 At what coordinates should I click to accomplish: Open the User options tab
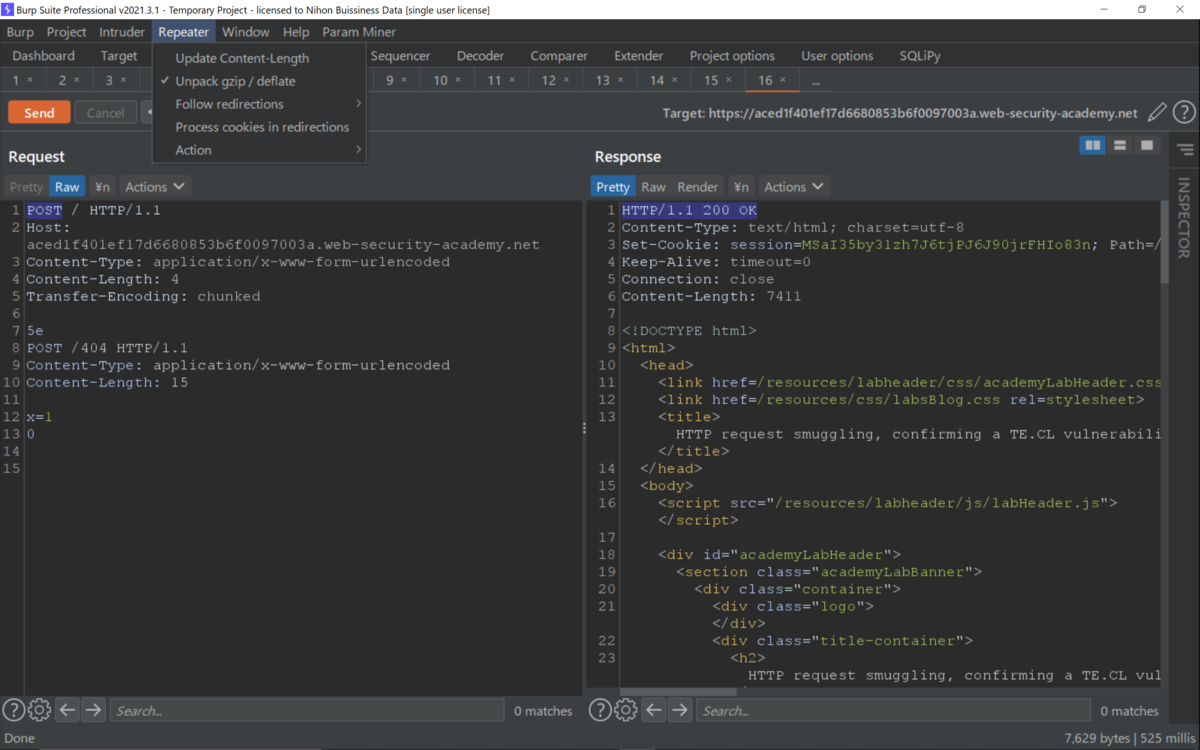(x=837, y=56)
